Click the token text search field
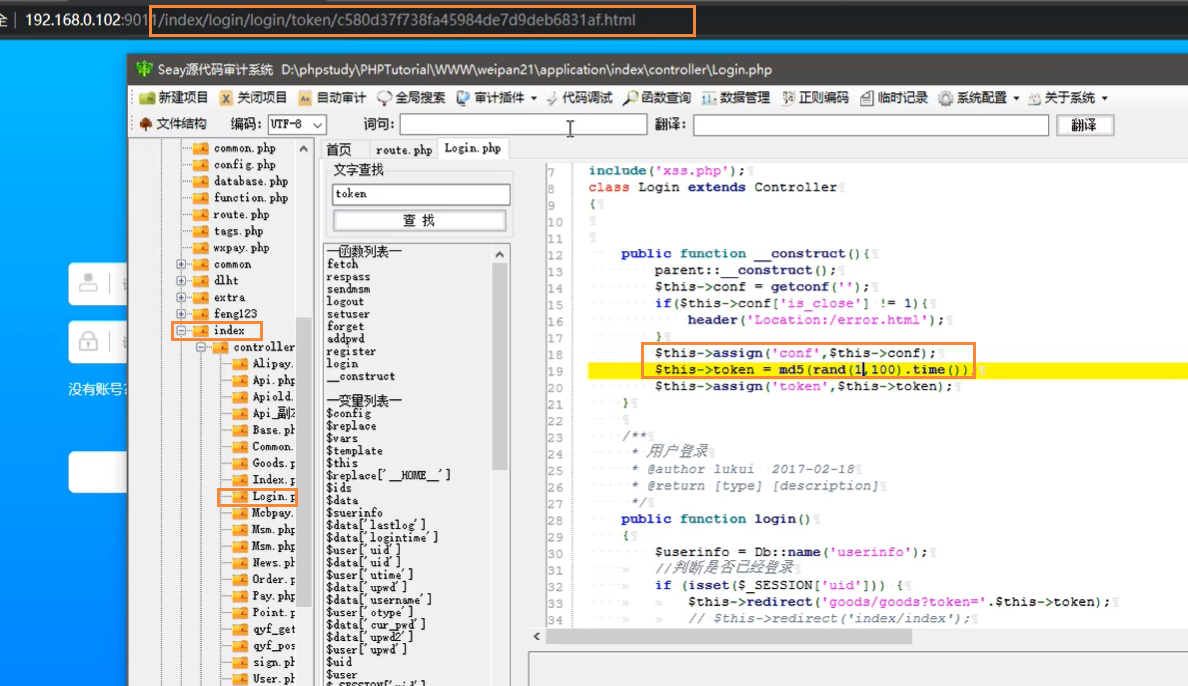The width and height of the screenshot is (1188, 686). click(420, 194)
